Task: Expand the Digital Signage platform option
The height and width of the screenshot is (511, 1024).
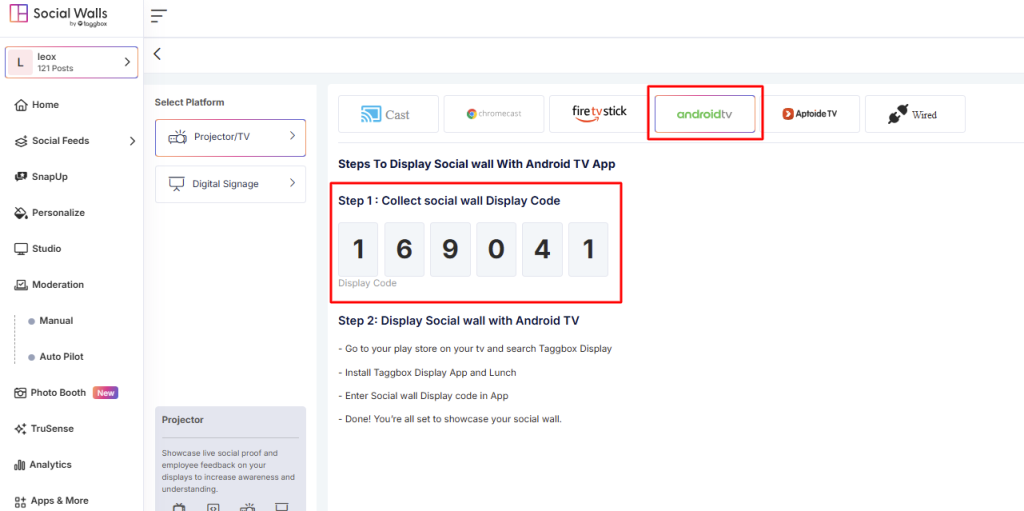Action: (x=230, y=184)
